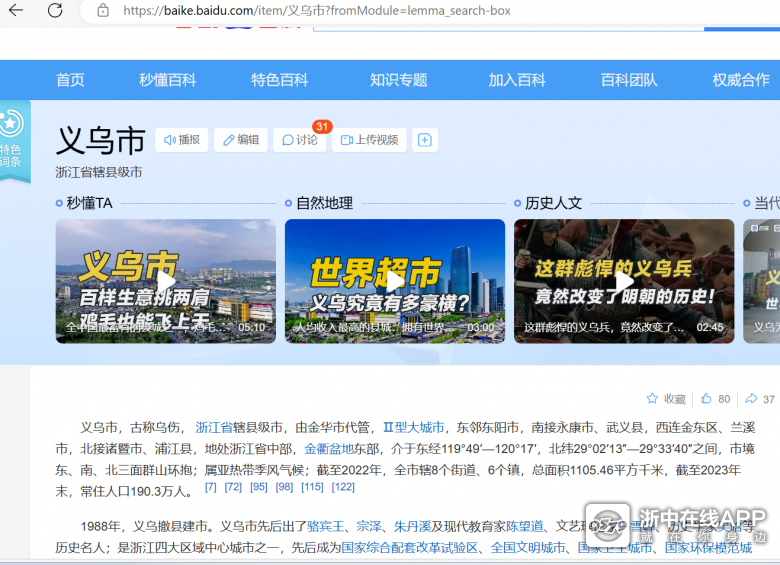The height and width of the screenshot is (565, 780).
Task: Open the 金衢盆地 link
Action: 329,449
